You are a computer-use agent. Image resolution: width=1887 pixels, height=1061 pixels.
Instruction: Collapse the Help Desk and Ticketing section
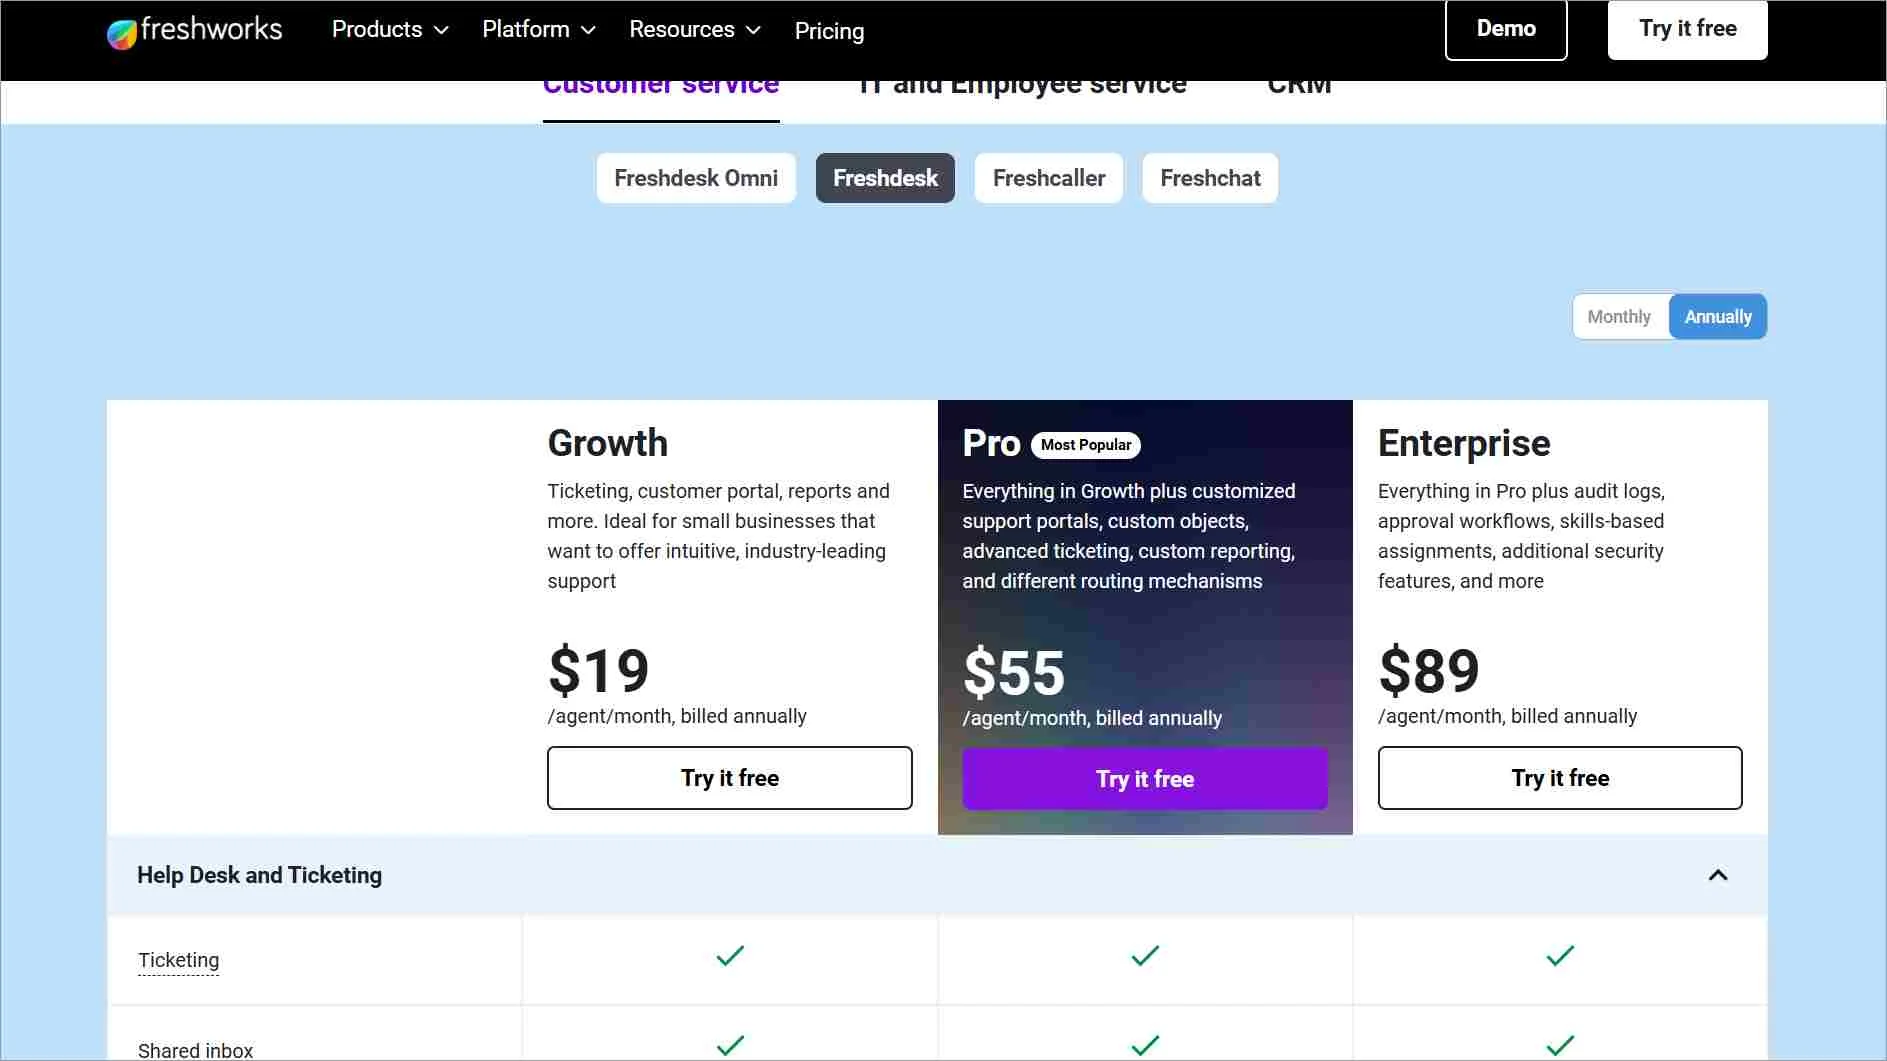[1718, 875]
